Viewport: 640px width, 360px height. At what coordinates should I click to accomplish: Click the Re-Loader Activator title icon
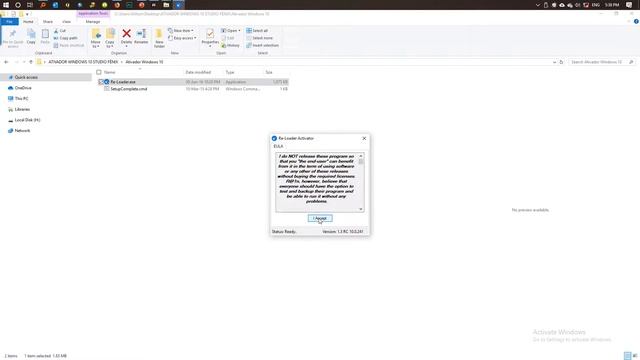(x=274, y=138)
